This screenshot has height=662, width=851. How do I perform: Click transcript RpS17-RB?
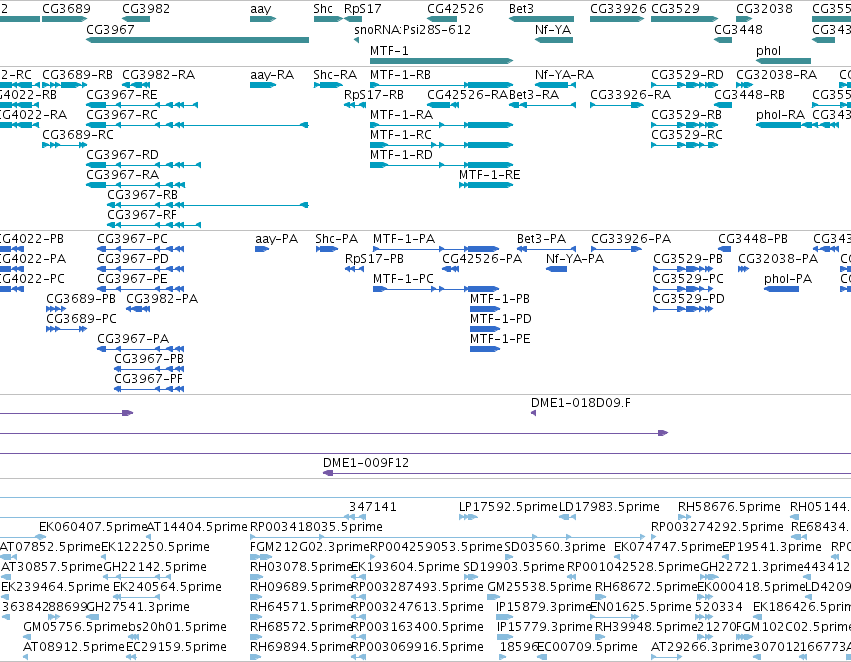coord(355,105)
